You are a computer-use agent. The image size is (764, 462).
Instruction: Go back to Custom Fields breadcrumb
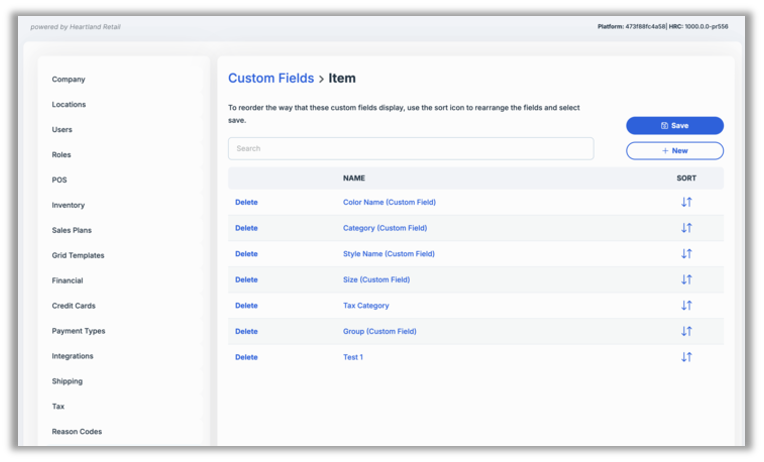[x=270, y=78]
